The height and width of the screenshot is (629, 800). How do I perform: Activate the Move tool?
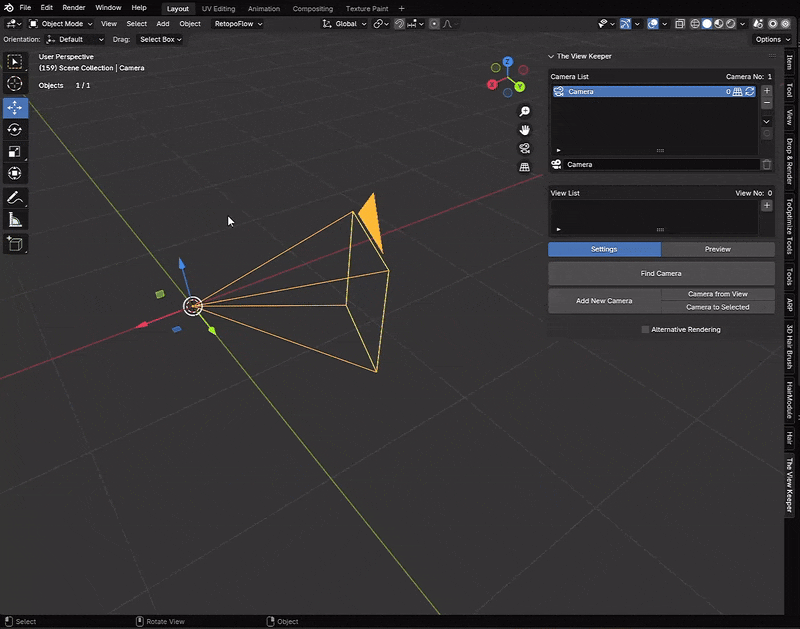coord(15,108)
